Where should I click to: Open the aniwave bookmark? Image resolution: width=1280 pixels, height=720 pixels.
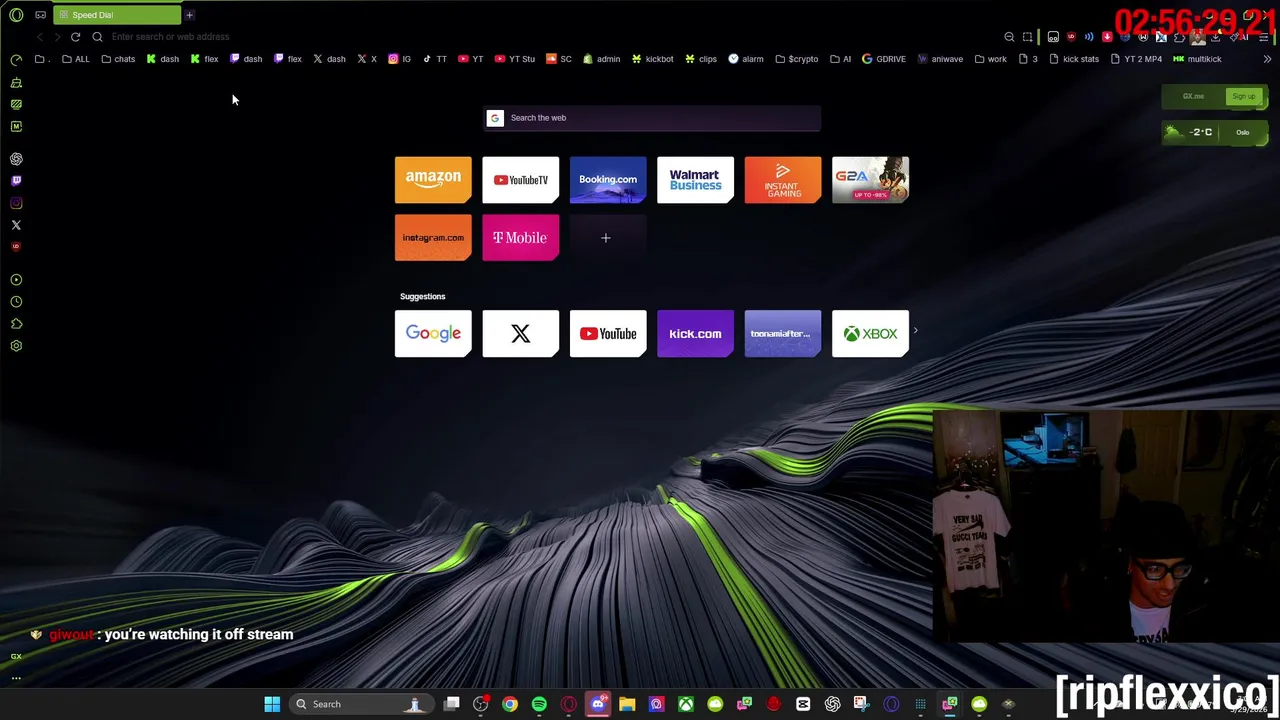940,59
